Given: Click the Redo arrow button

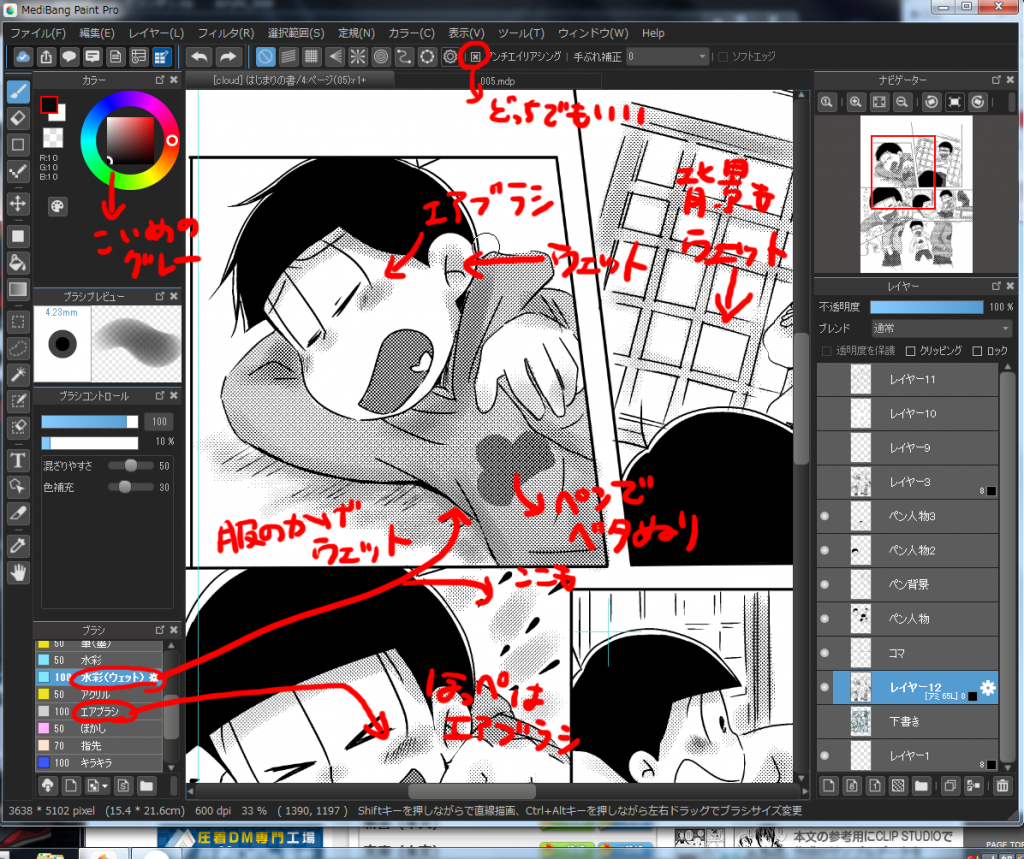Looking at the screenshot, I should pos(228,57).
